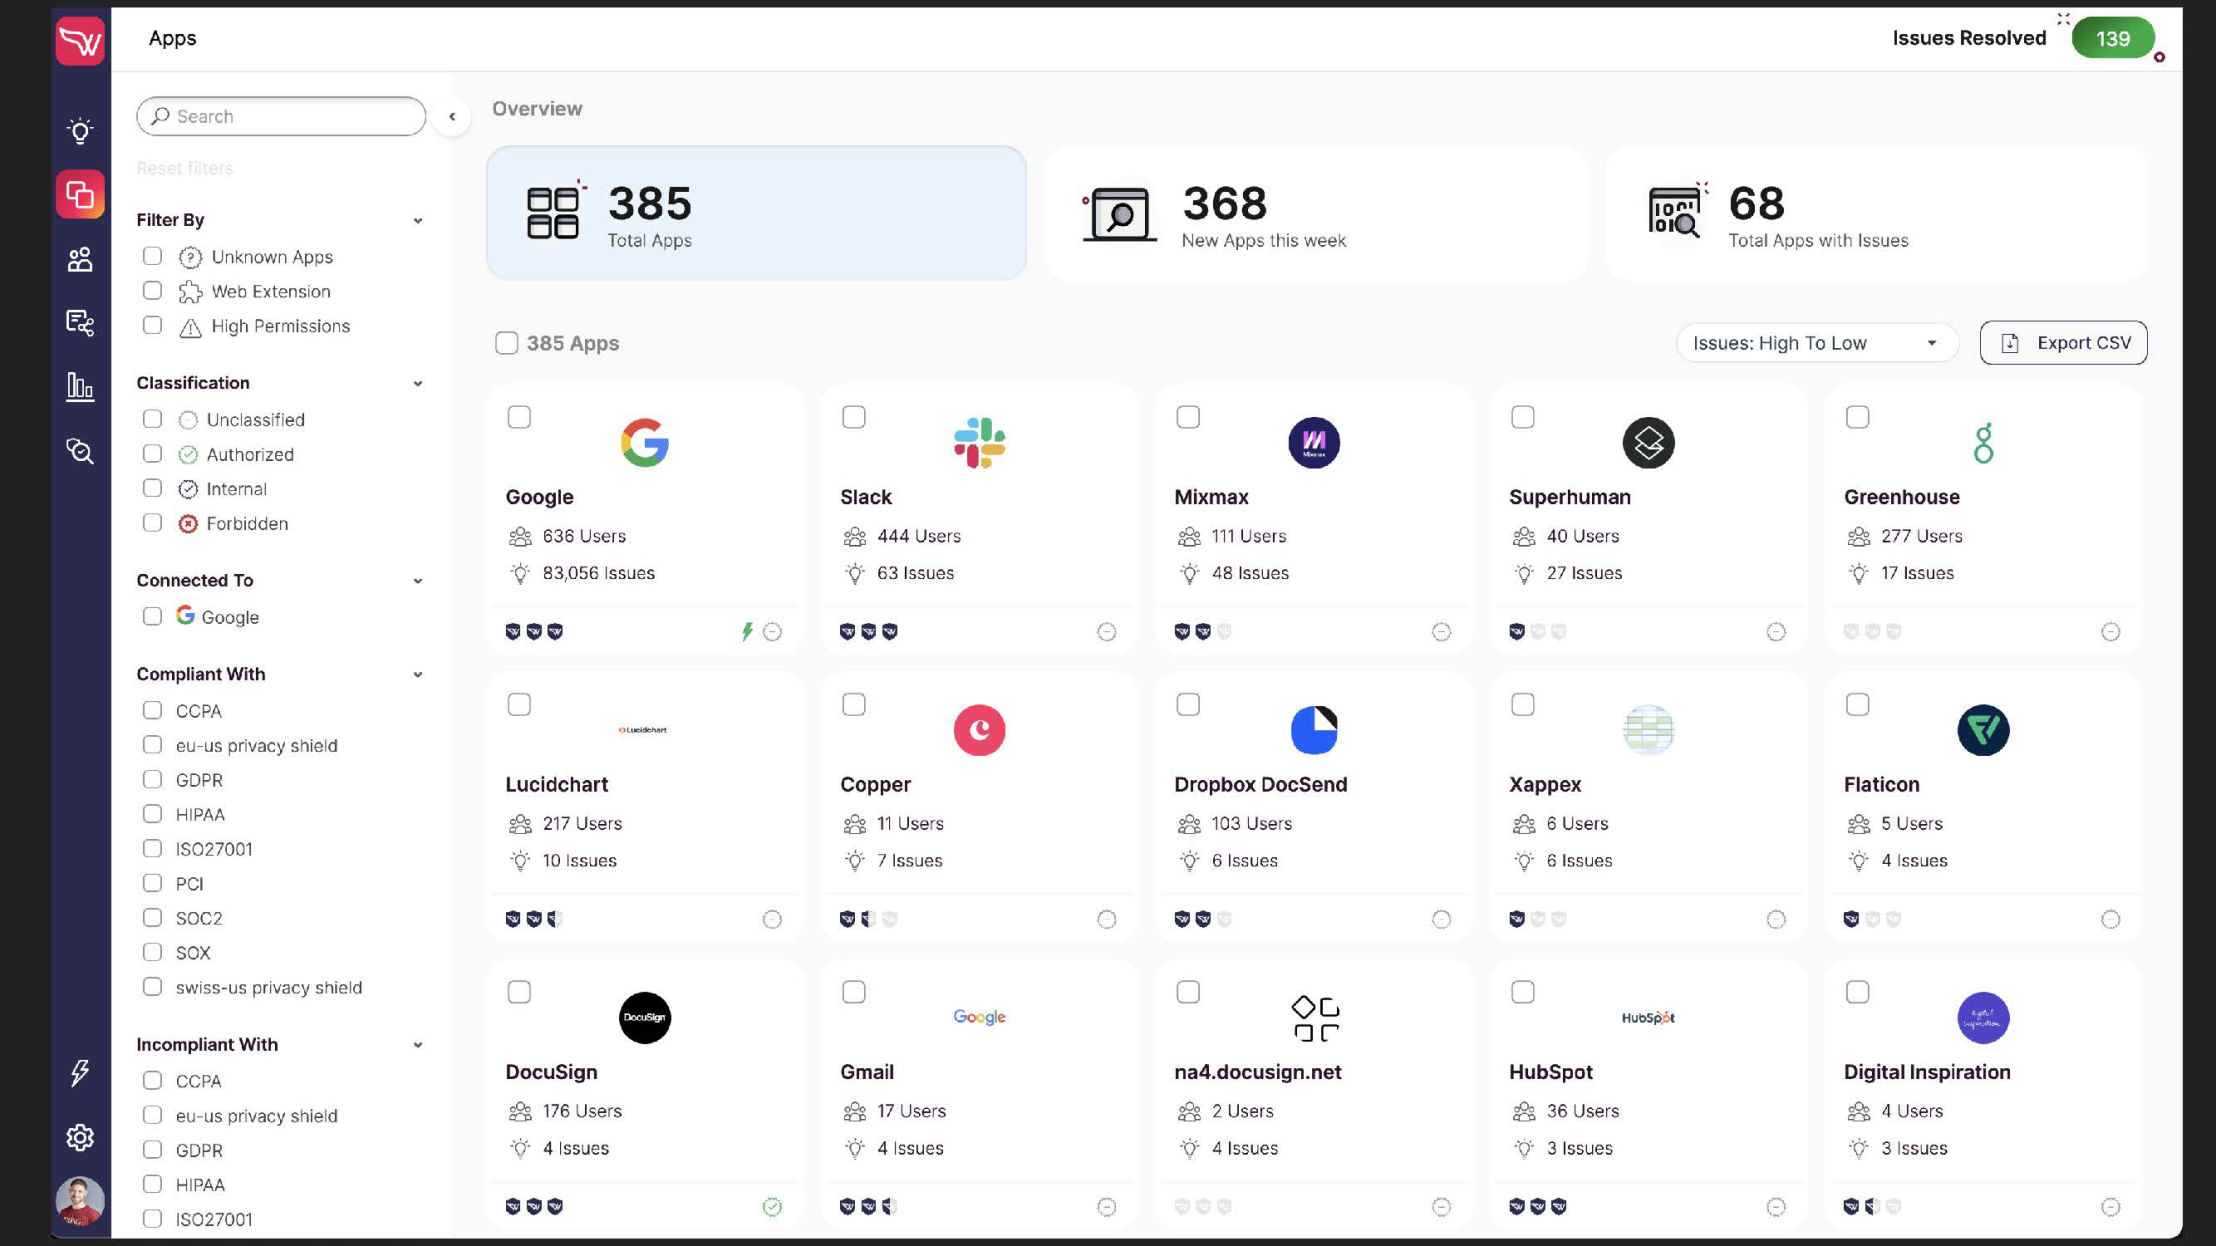
Task: Click the Slack logo on its card
Action: 979,442
